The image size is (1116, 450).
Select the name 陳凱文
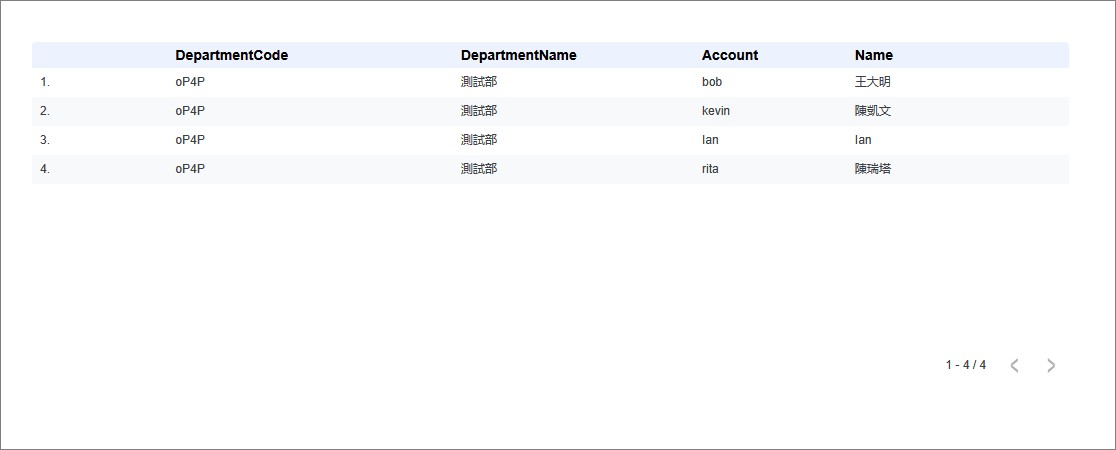pos(872,111)
